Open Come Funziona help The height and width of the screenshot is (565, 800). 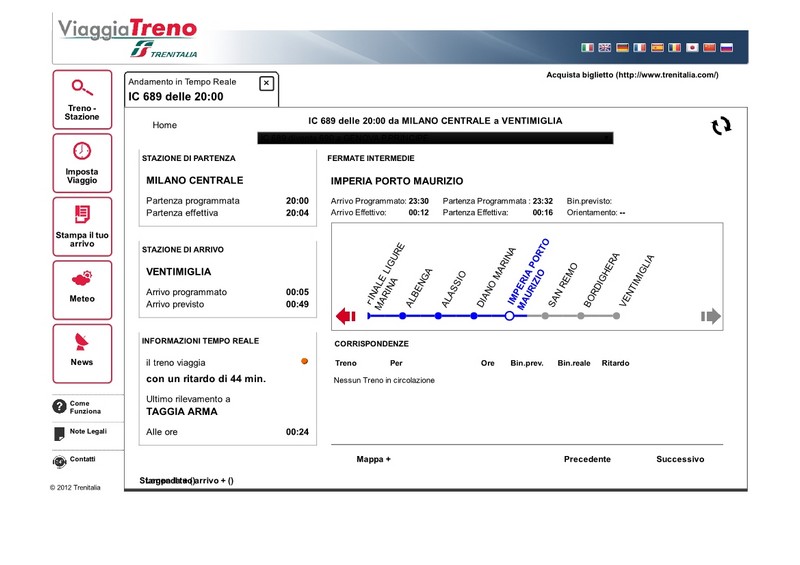77,407
